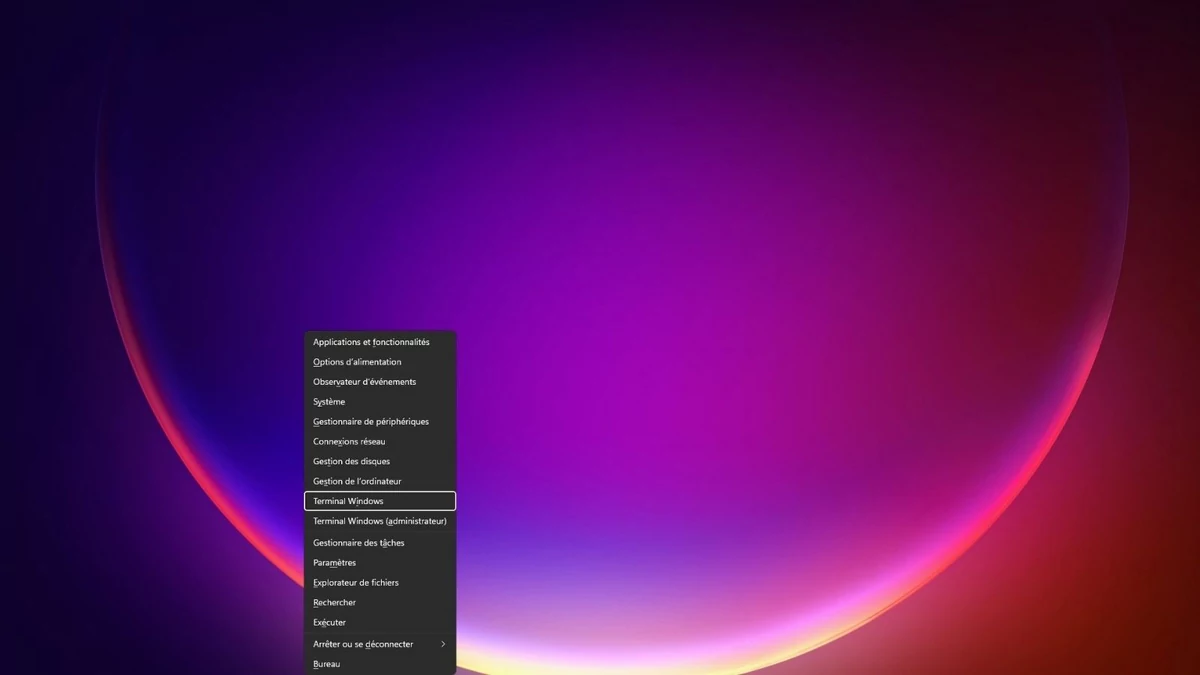Choose Connexions réseau
The image size is (1200, 675).
pos(380,442)
